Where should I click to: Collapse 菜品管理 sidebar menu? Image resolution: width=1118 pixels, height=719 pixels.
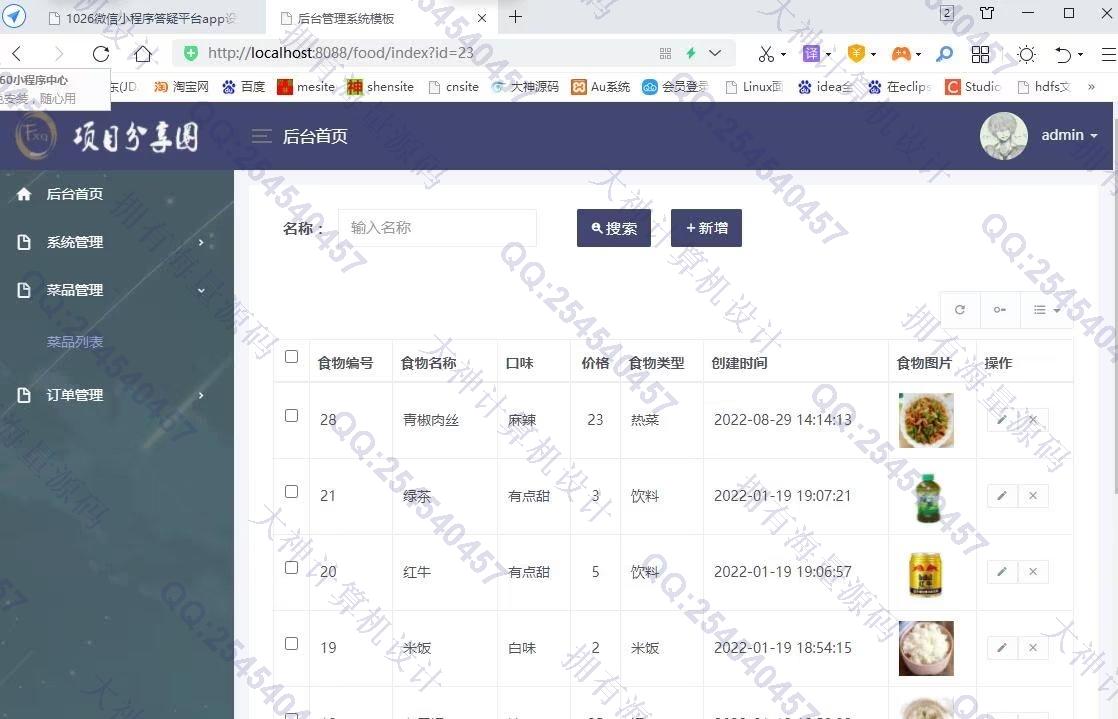tap(117, 290)
